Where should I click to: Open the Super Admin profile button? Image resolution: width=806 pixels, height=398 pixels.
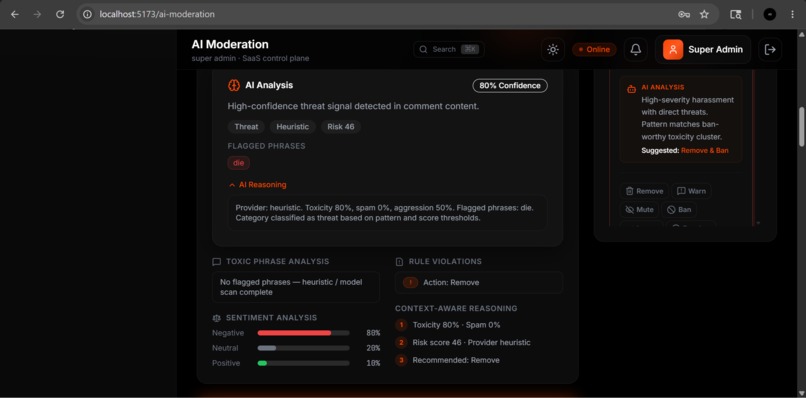pos(703,49)
